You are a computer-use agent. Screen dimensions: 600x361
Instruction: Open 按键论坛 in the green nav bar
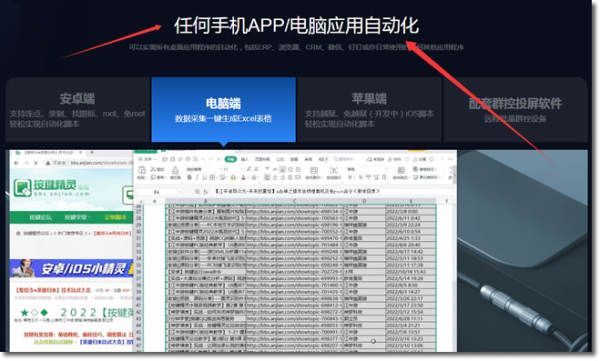(41, 217)
